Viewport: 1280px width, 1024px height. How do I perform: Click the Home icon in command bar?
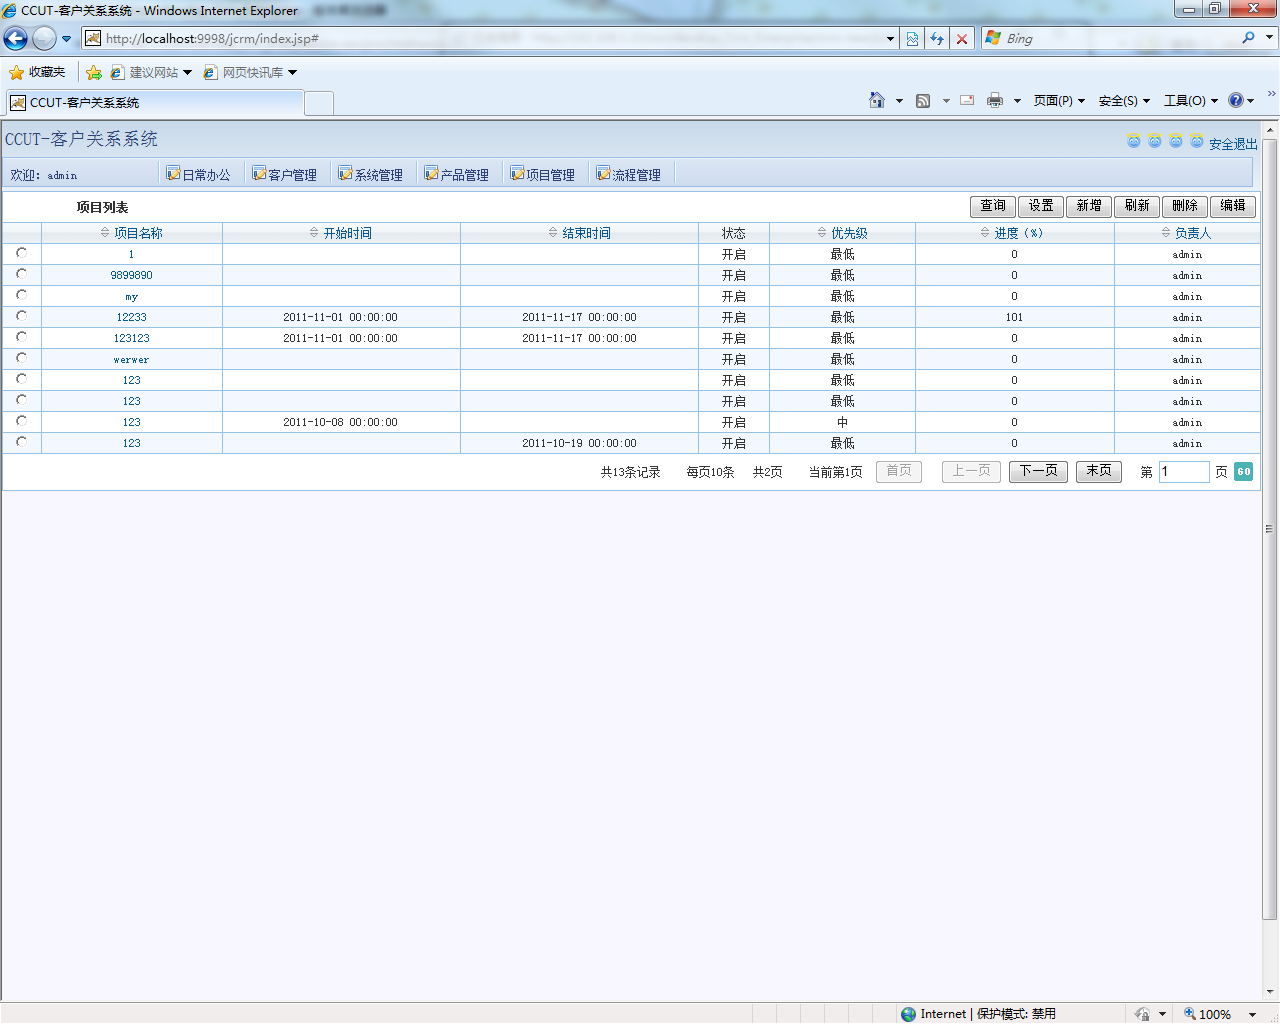click(x=877, y=100)
